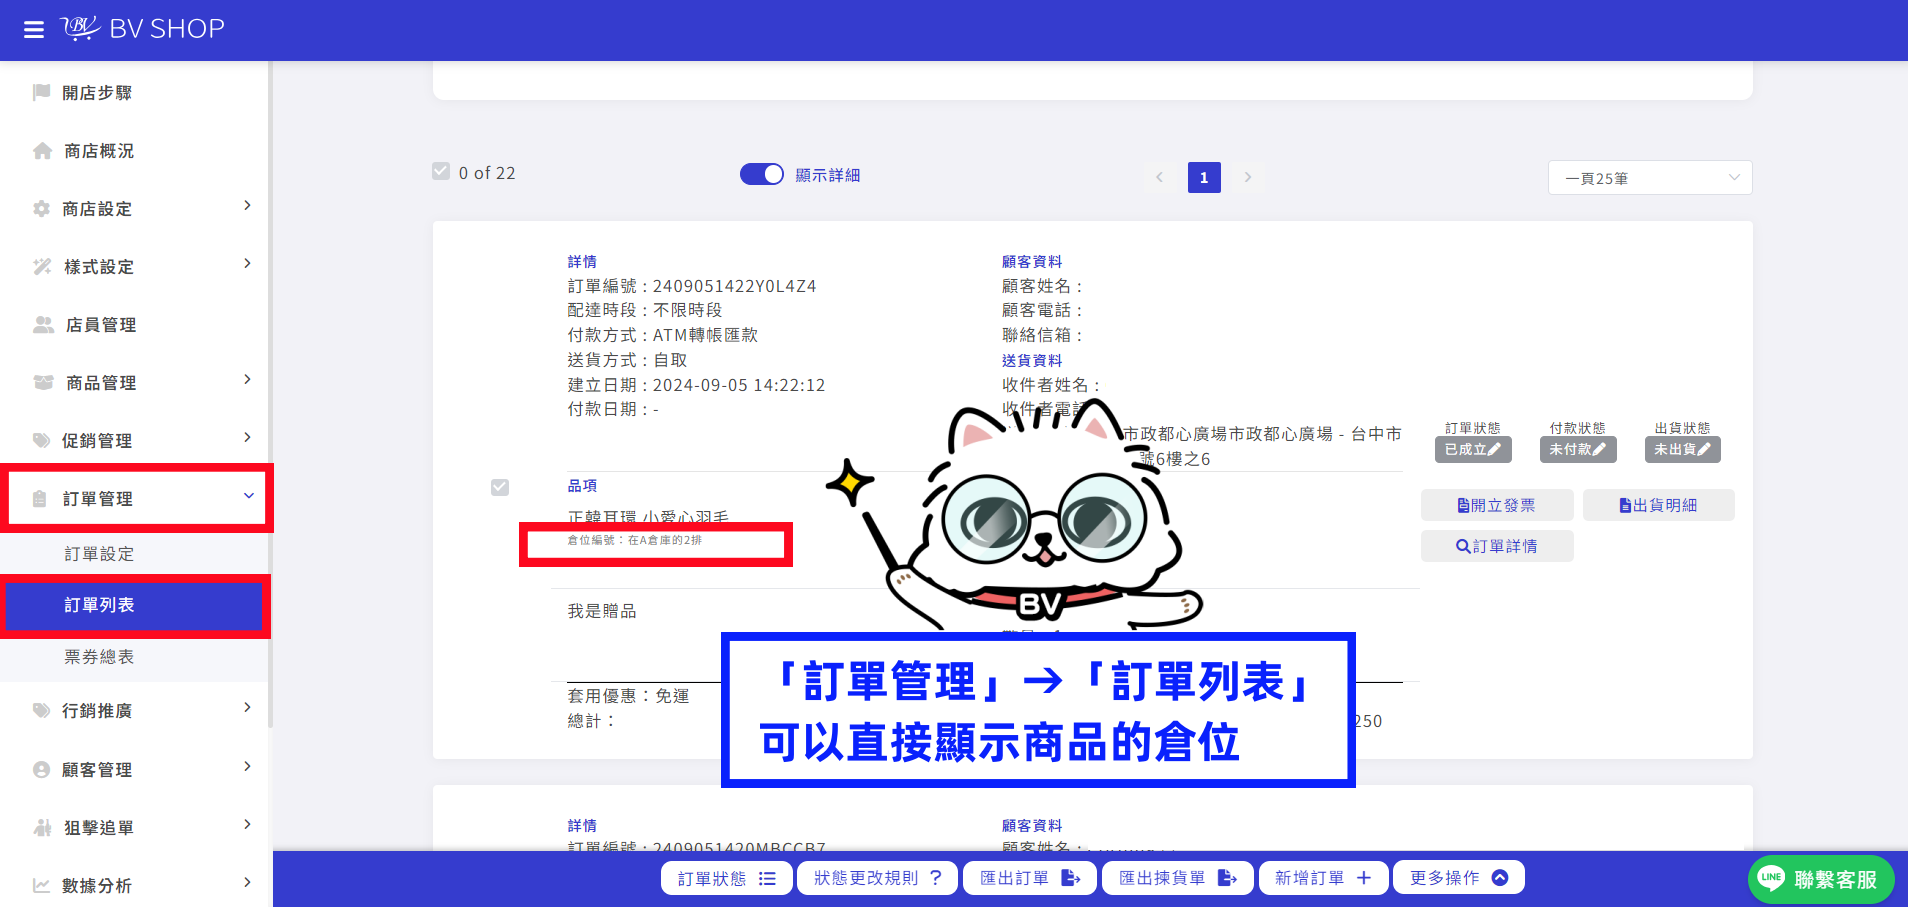This screenshot has height=907, width=1908.
Task: Select 訂單列表 in the sidebar
Action: [134, 606]
